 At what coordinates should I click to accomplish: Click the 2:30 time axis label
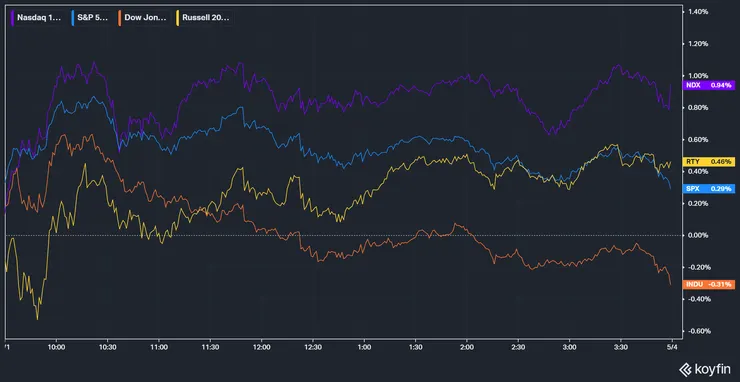click(x=518, y=347)
